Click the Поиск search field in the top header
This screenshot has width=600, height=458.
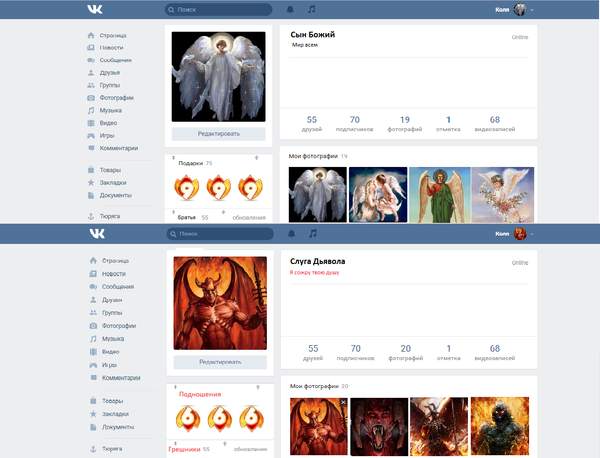218,9
